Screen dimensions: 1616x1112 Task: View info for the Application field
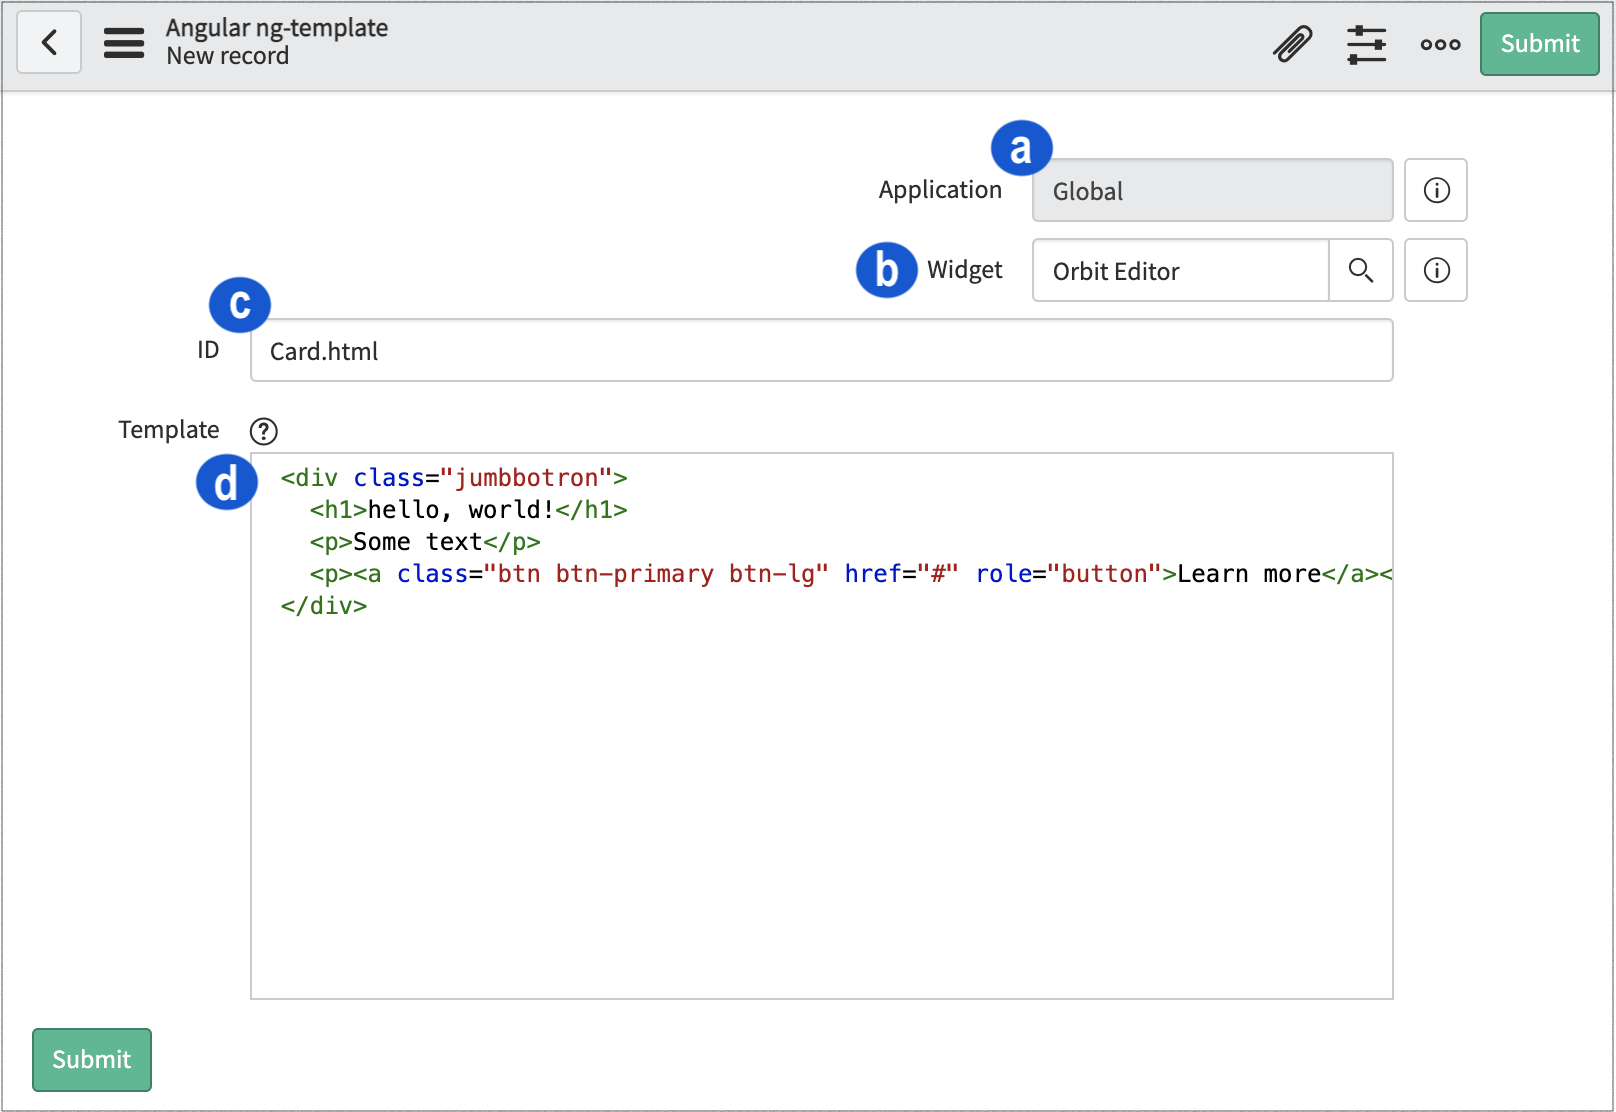click(1436, 190)
